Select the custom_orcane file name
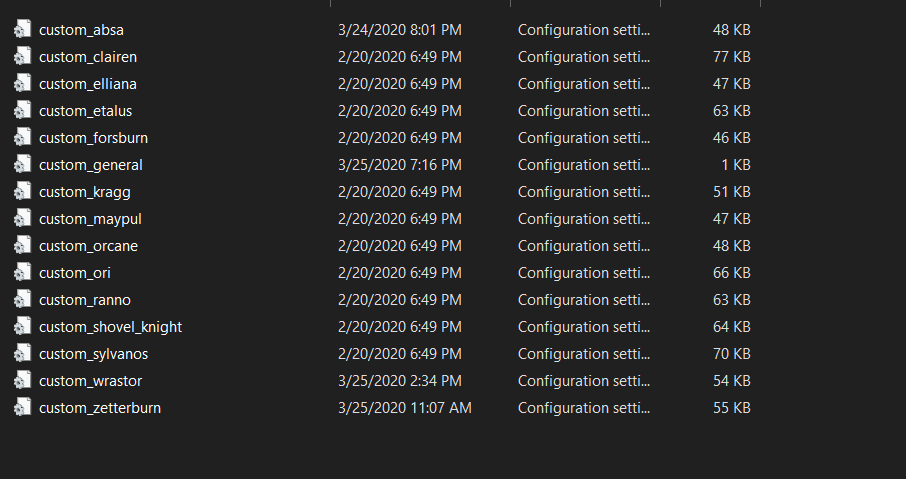The height and width of the screenshot is (479, 906). tap(88, 246)
